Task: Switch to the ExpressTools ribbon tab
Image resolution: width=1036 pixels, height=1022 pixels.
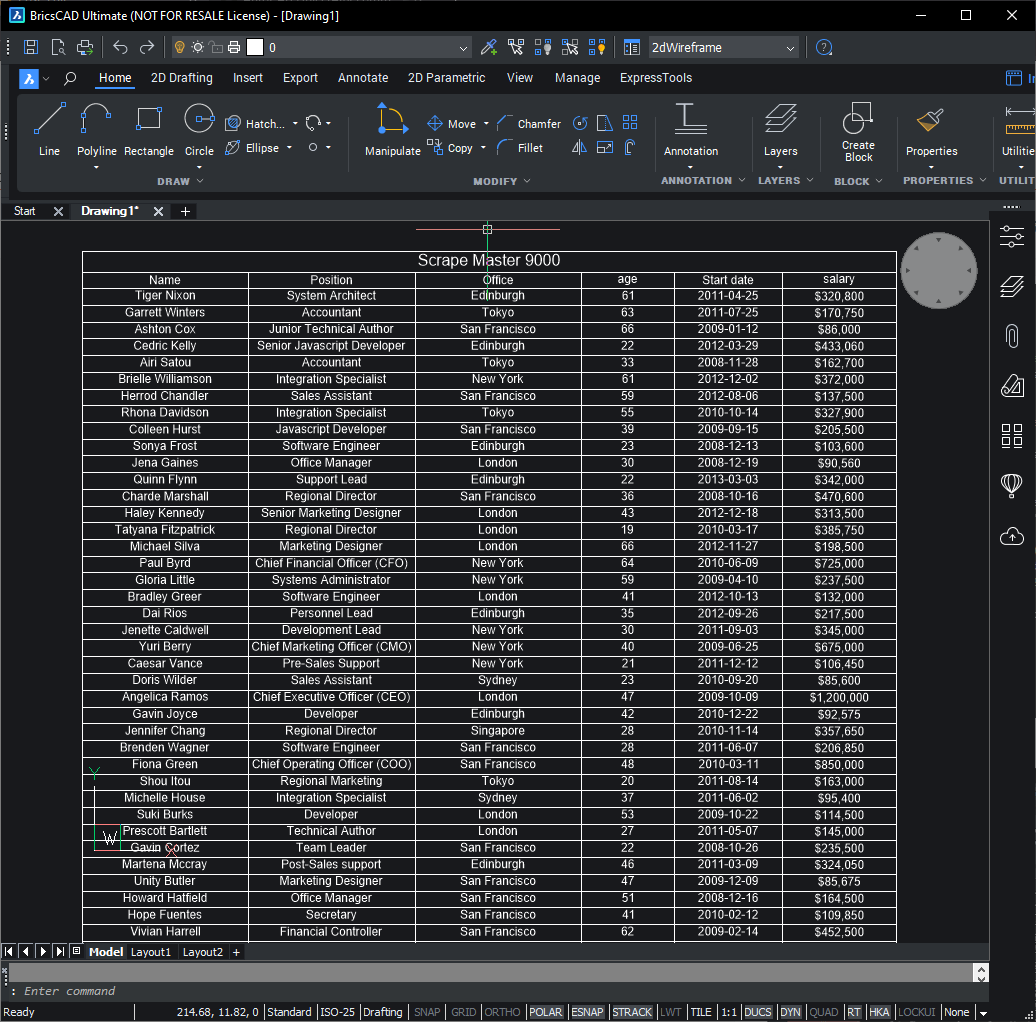Action: (655, 78)
